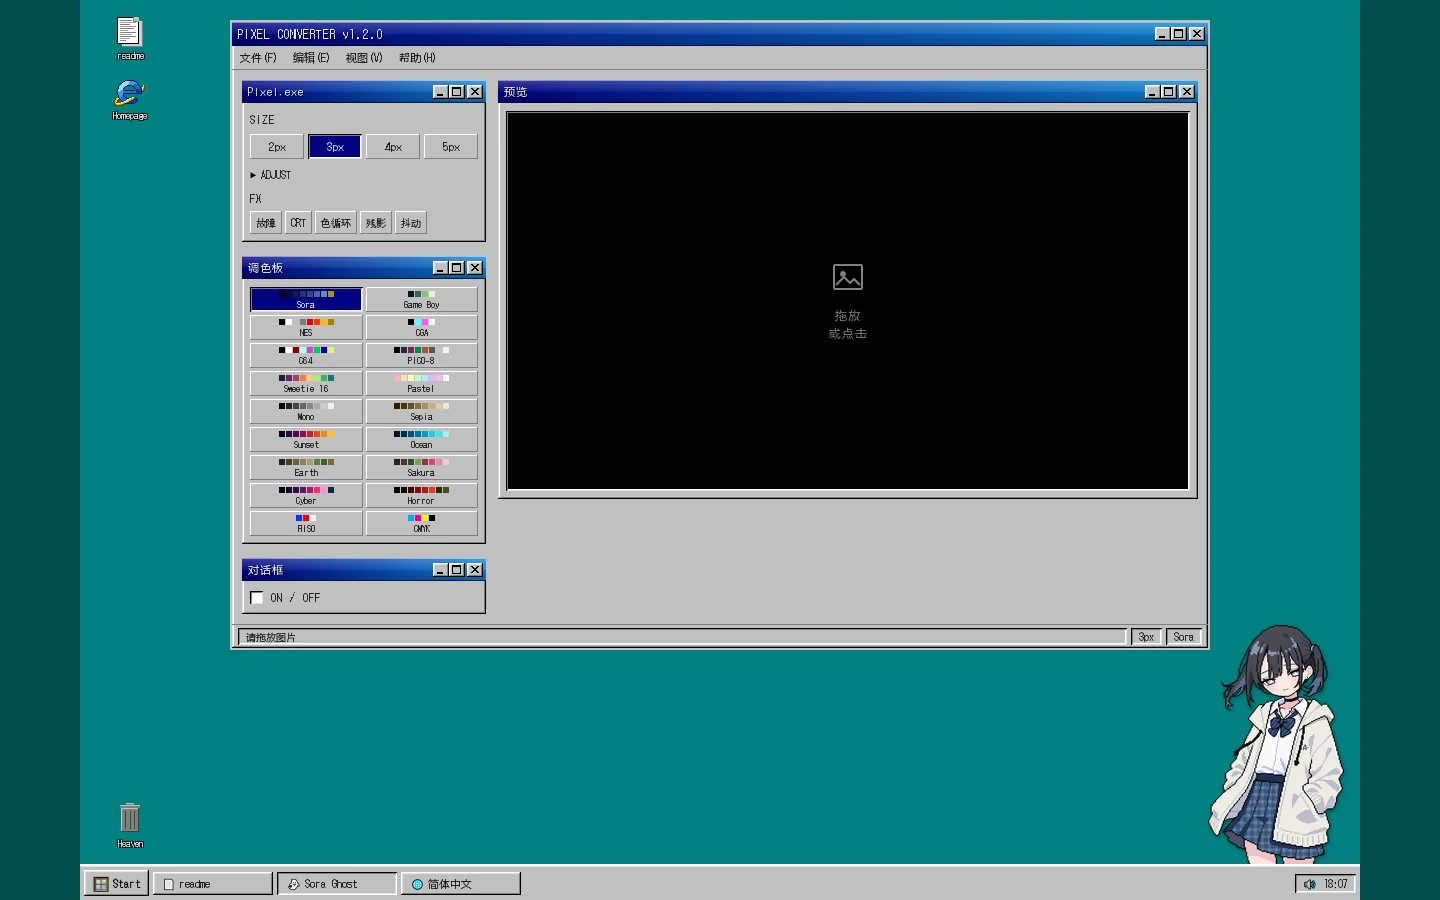1440x900 pixels.
Task: Click the readme taskbar button
Action: (213, 884)
